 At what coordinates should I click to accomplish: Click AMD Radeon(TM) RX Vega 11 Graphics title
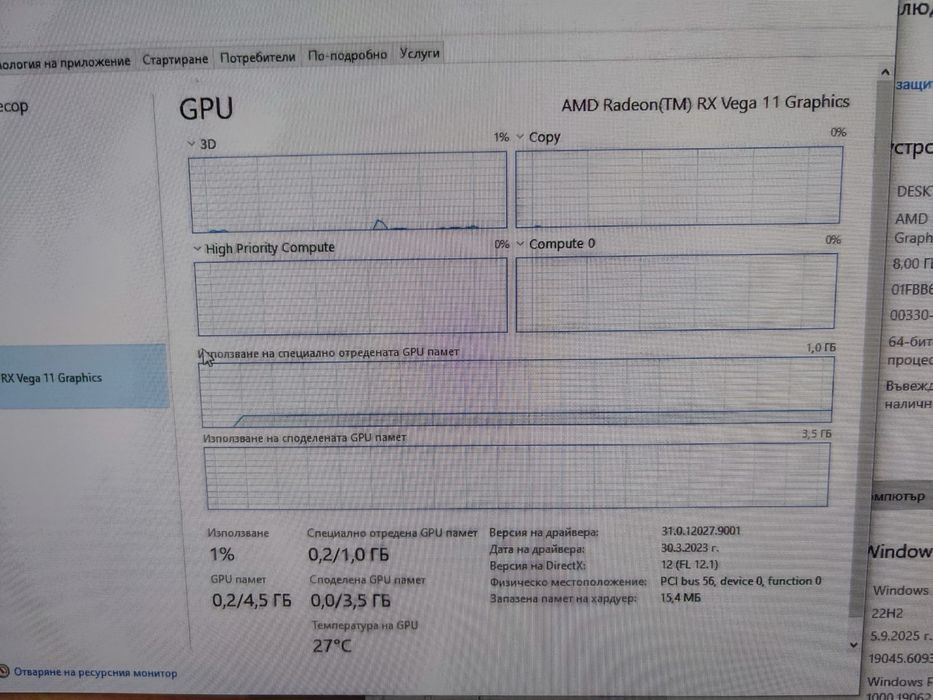705,104
